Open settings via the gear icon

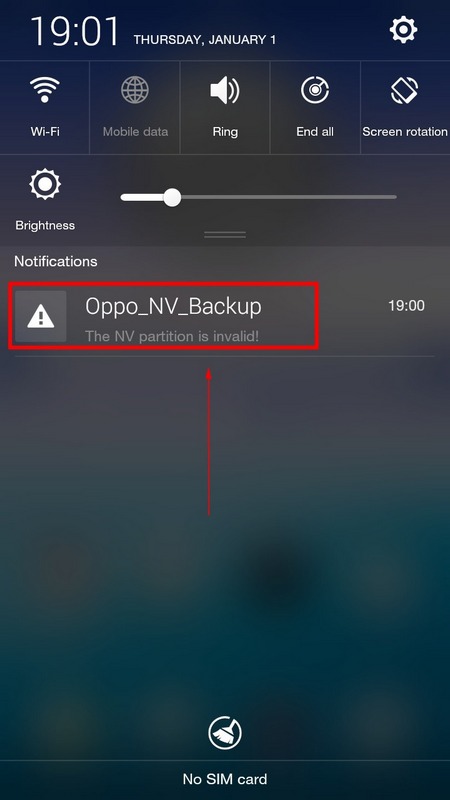click(404, 30)
